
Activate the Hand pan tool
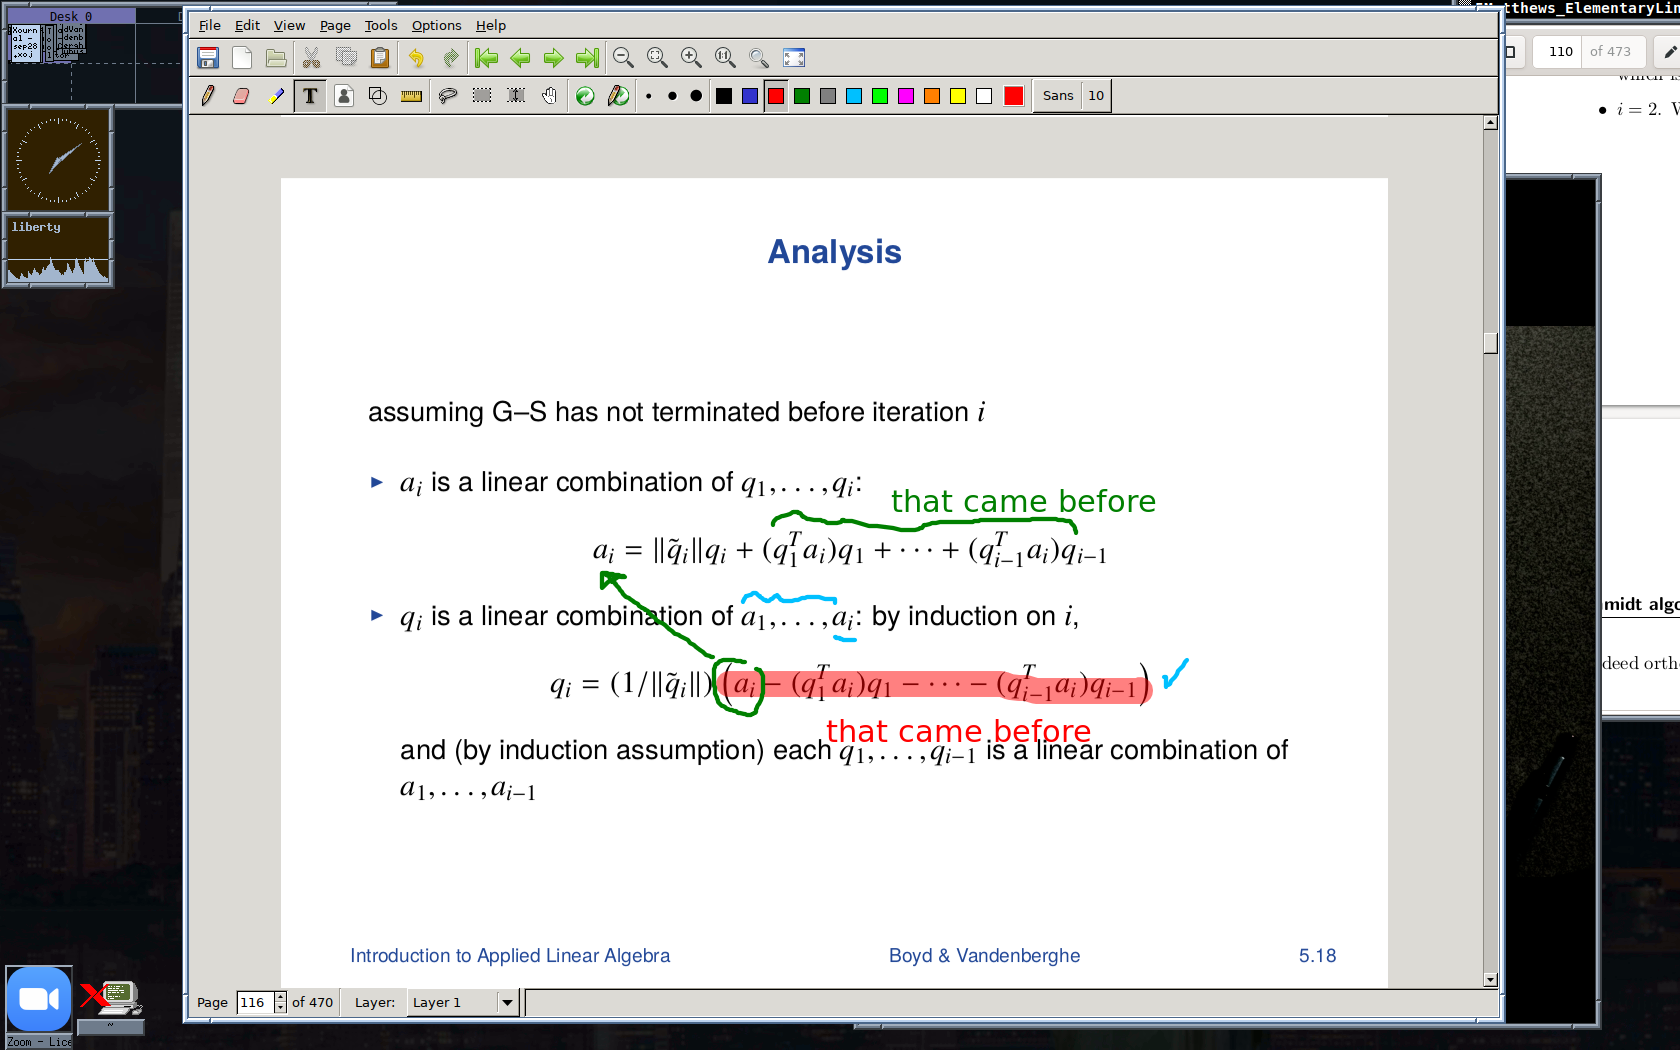coord(549,96)
